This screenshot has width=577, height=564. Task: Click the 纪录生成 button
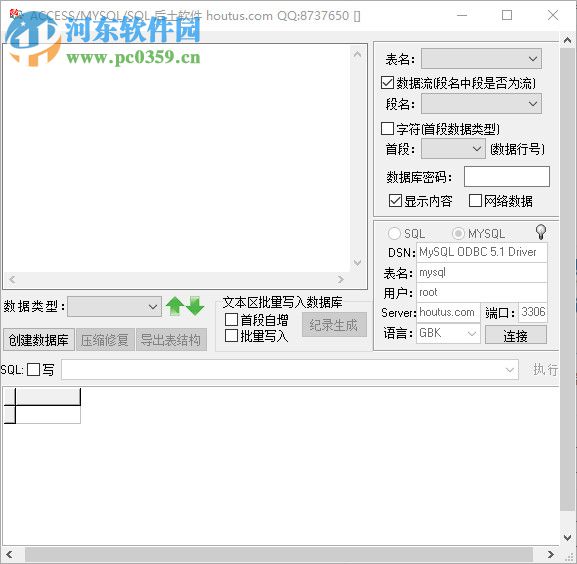pos(334,325)
